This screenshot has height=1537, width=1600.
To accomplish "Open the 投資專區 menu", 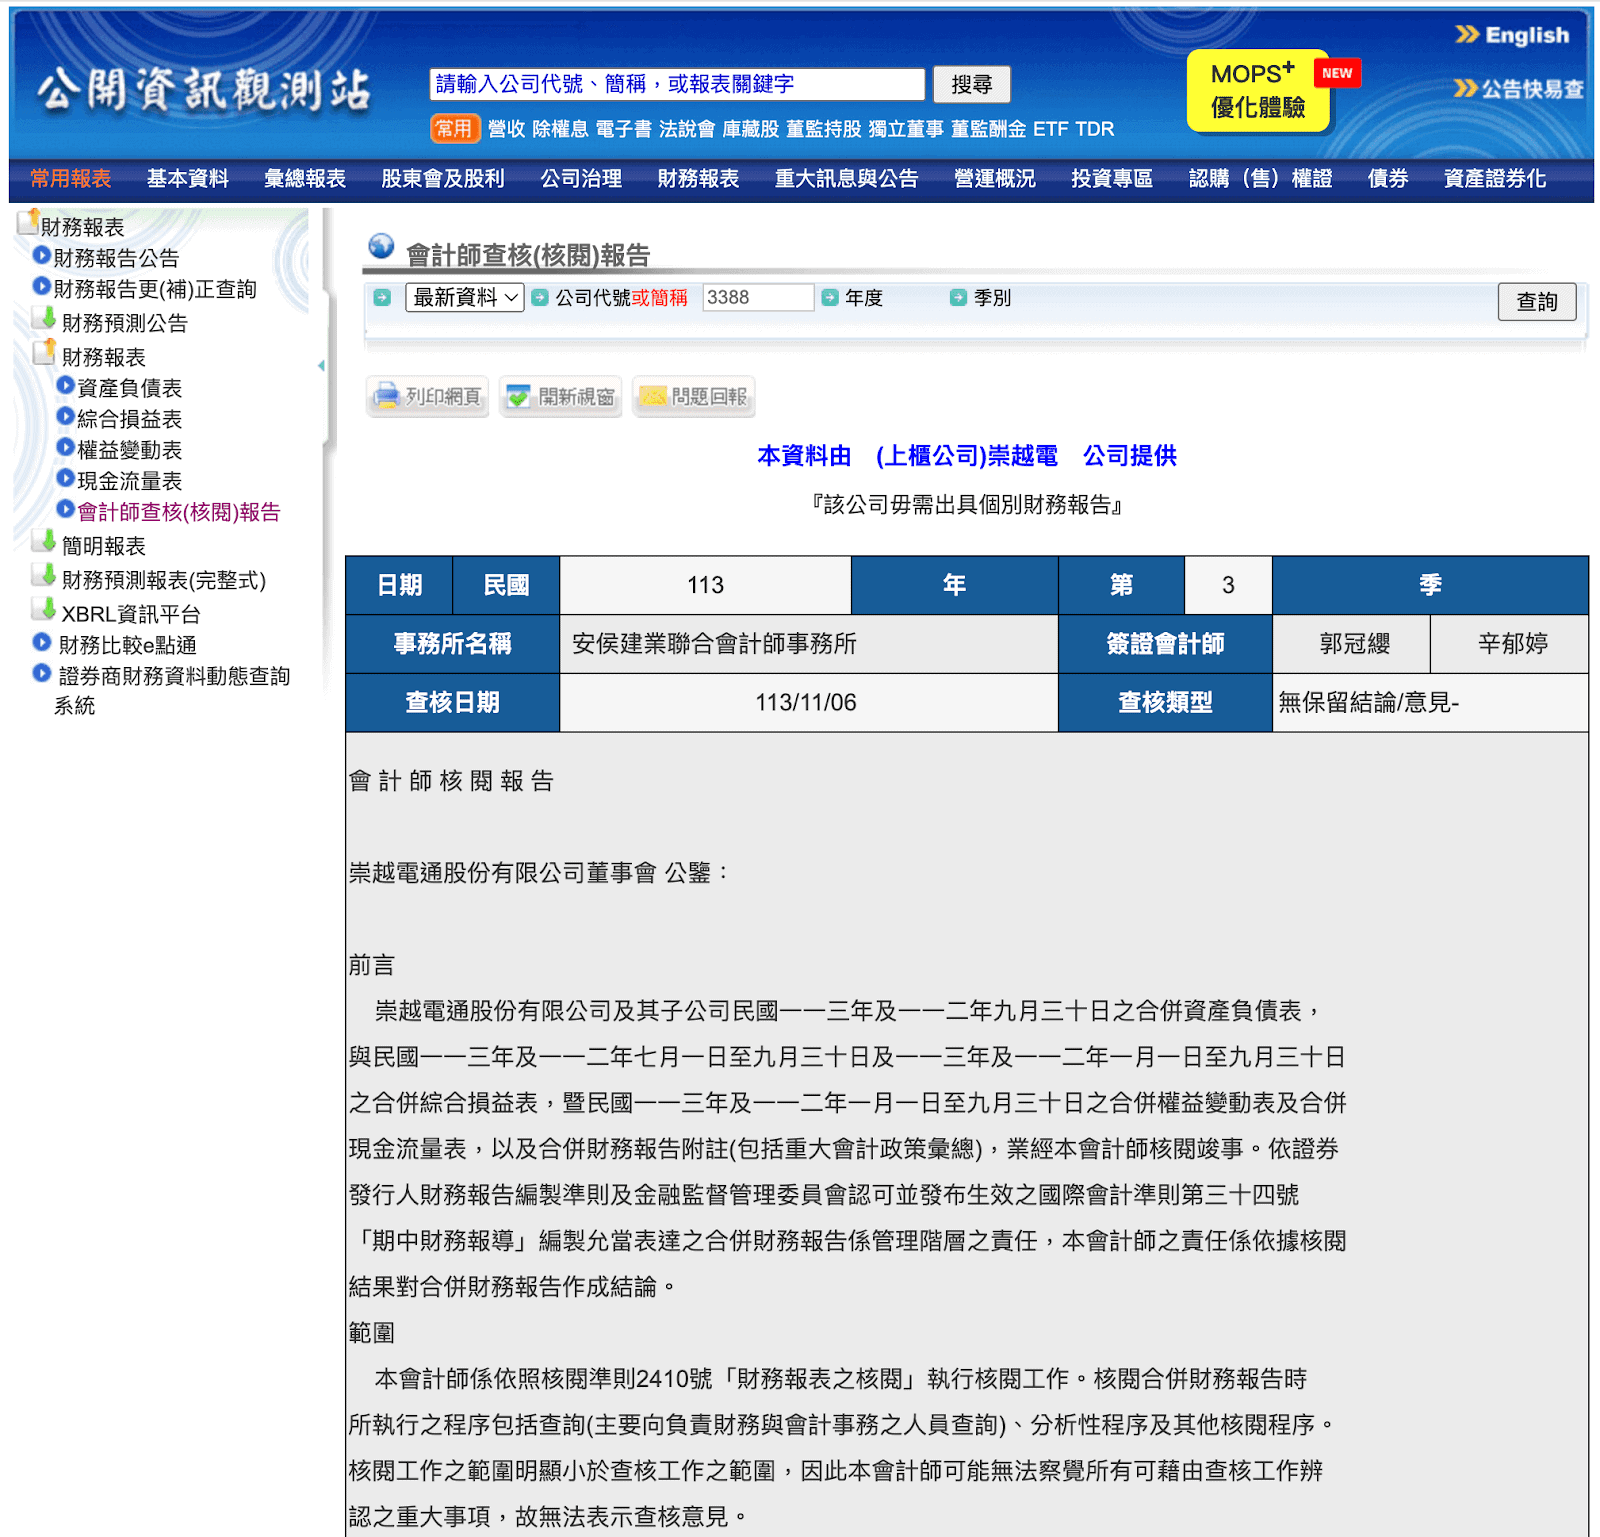I will 1112,179.
